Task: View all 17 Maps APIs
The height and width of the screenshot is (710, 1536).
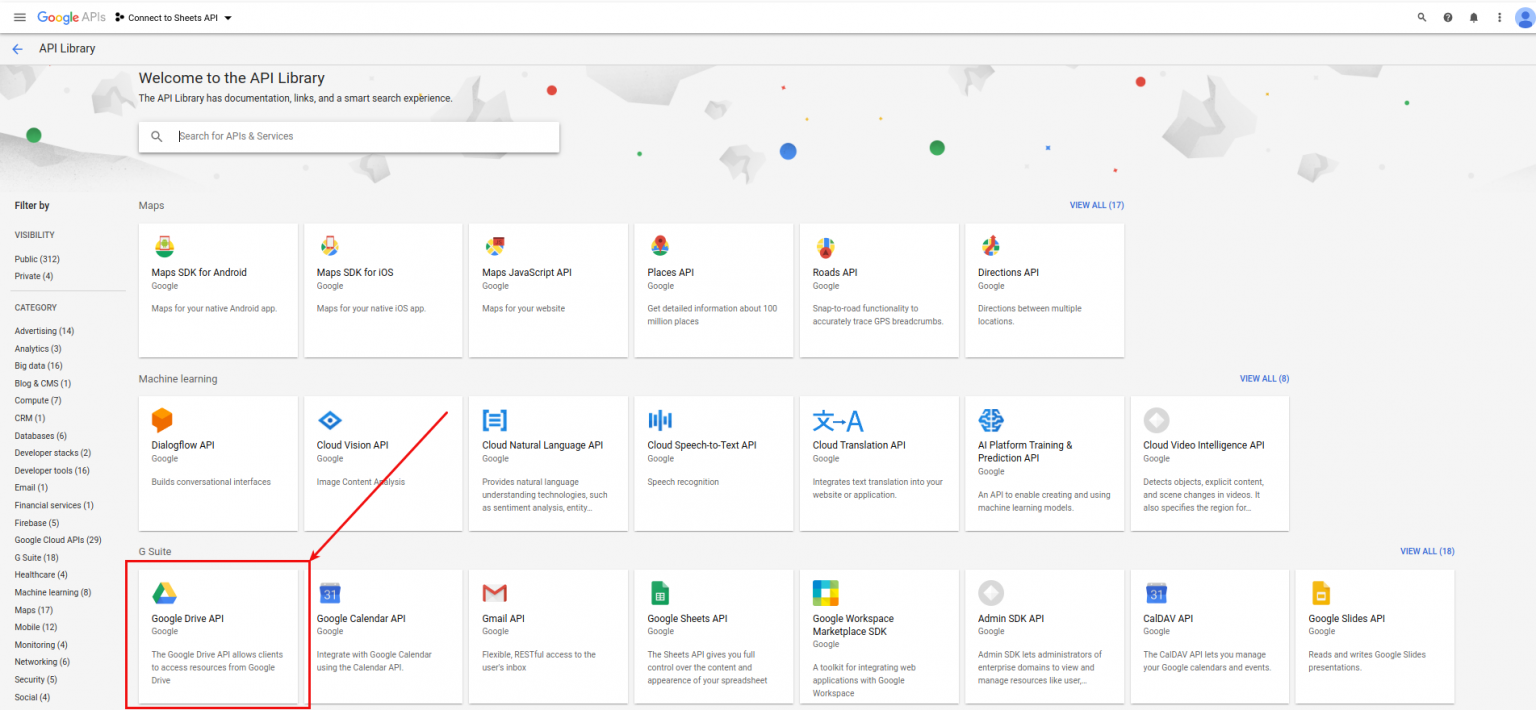Action: (1097, 205)
